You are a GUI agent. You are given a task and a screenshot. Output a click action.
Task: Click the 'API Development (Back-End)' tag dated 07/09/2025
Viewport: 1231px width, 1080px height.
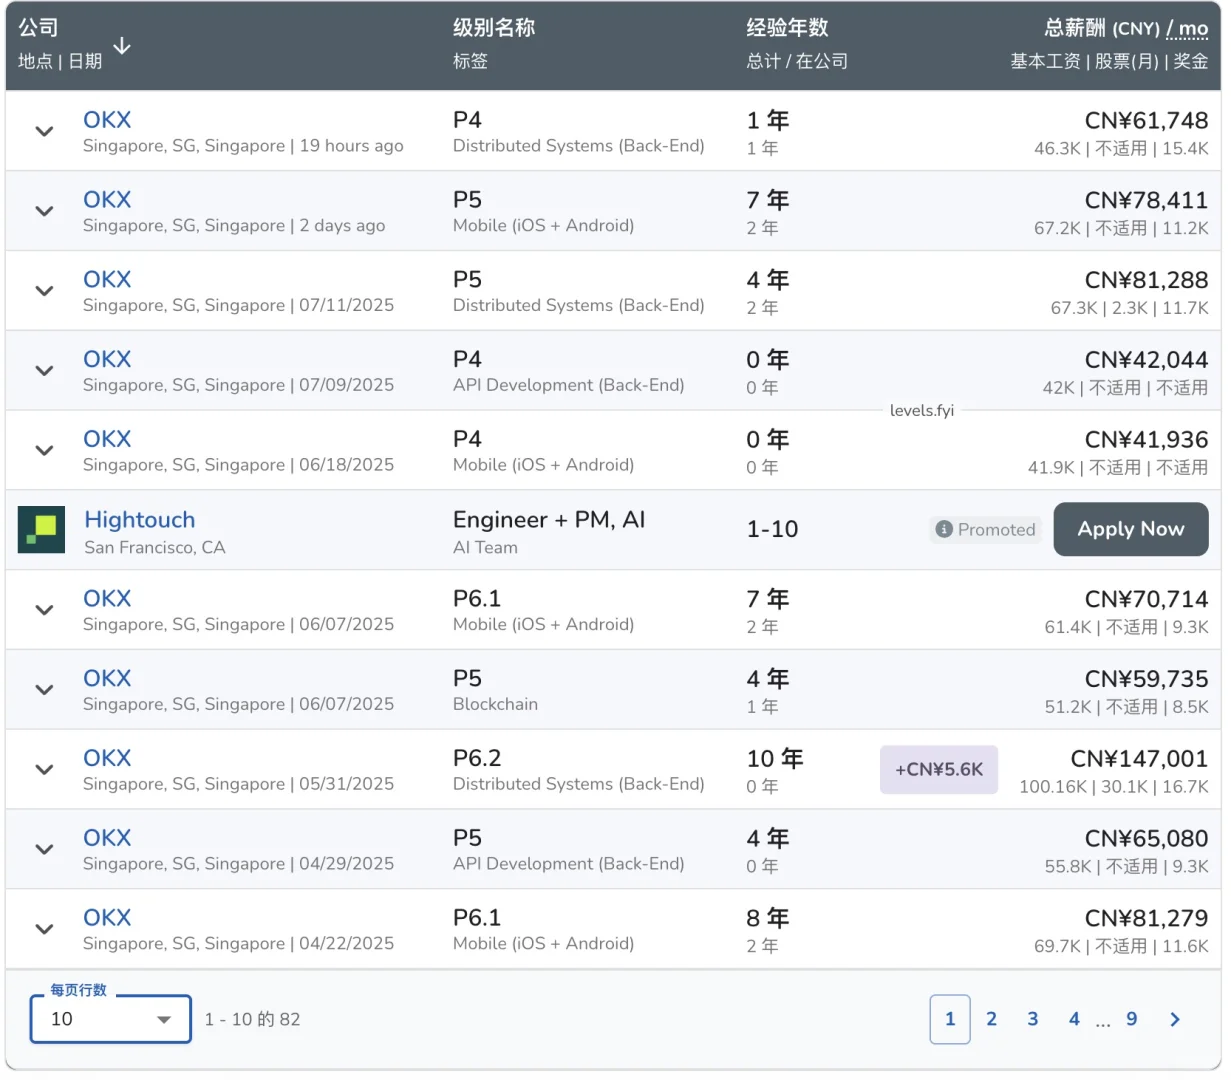[569, 385]
